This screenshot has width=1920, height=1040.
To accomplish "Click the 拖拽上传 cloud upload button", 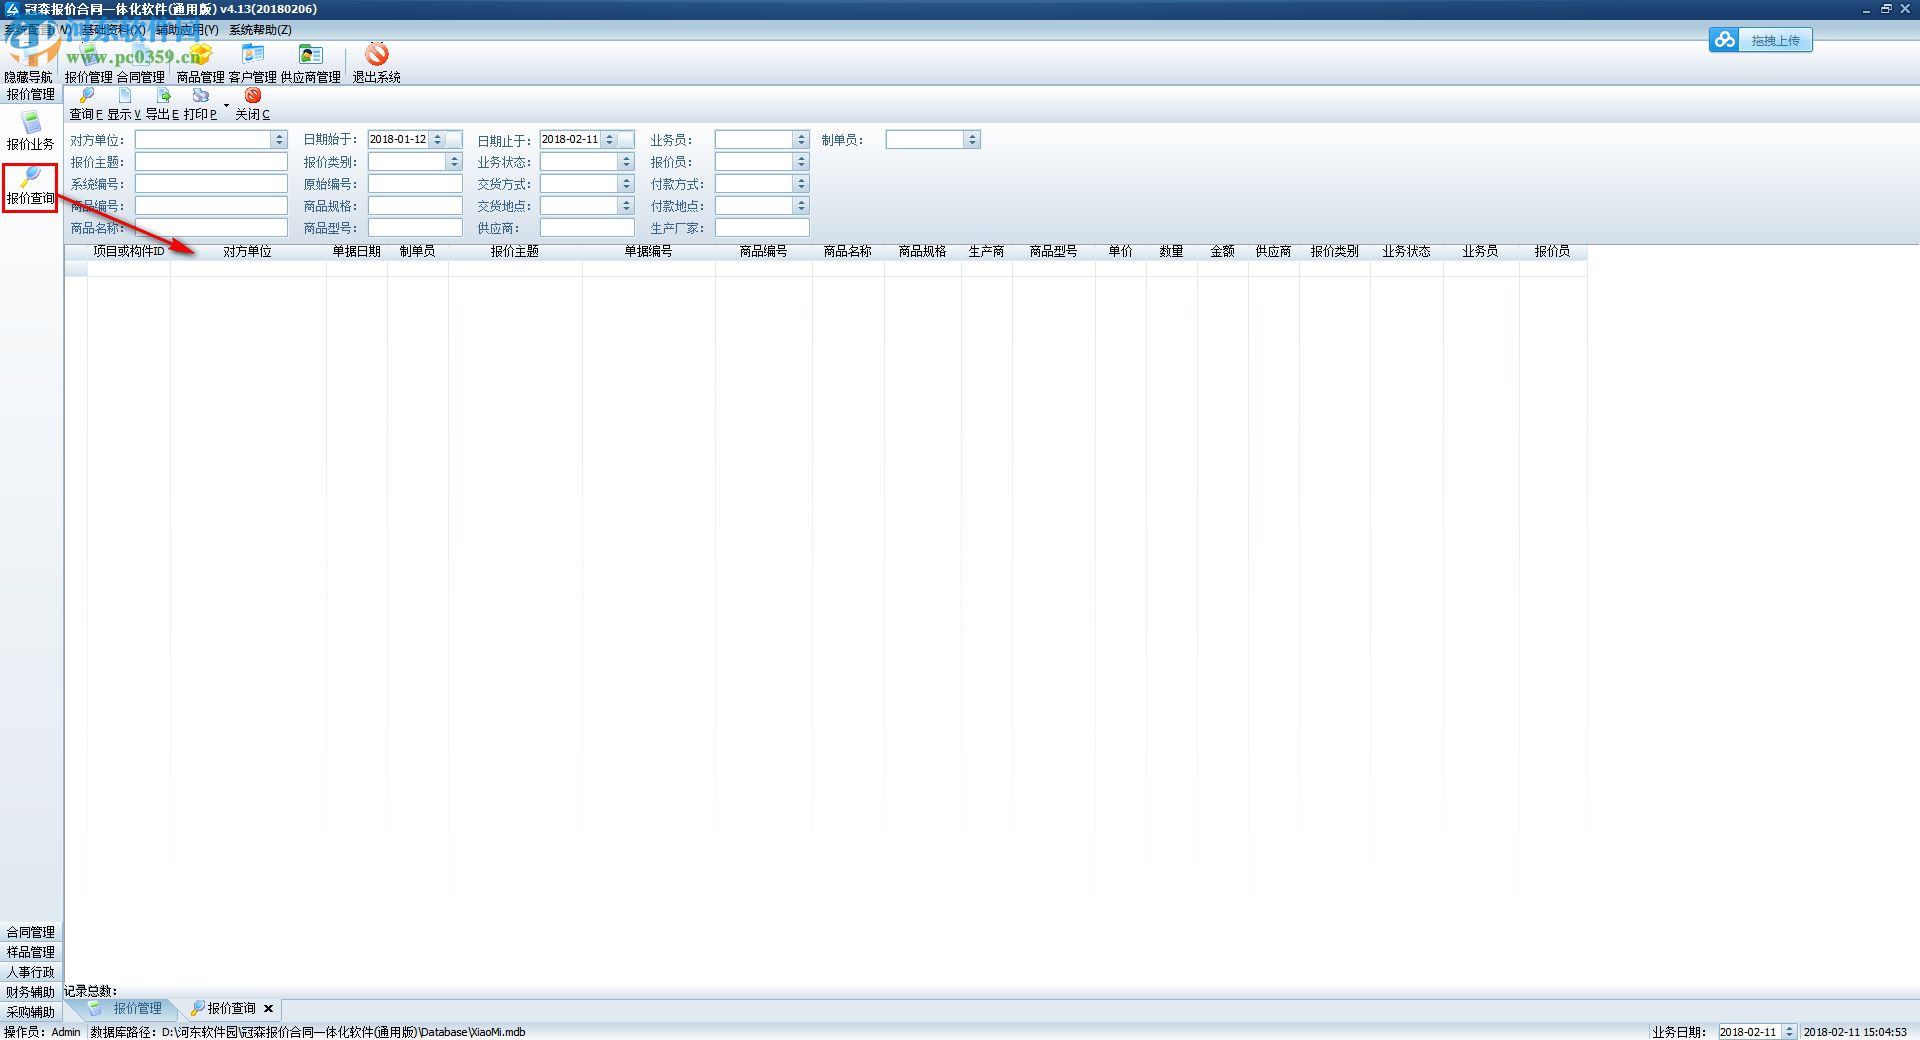I will 1761,40.
